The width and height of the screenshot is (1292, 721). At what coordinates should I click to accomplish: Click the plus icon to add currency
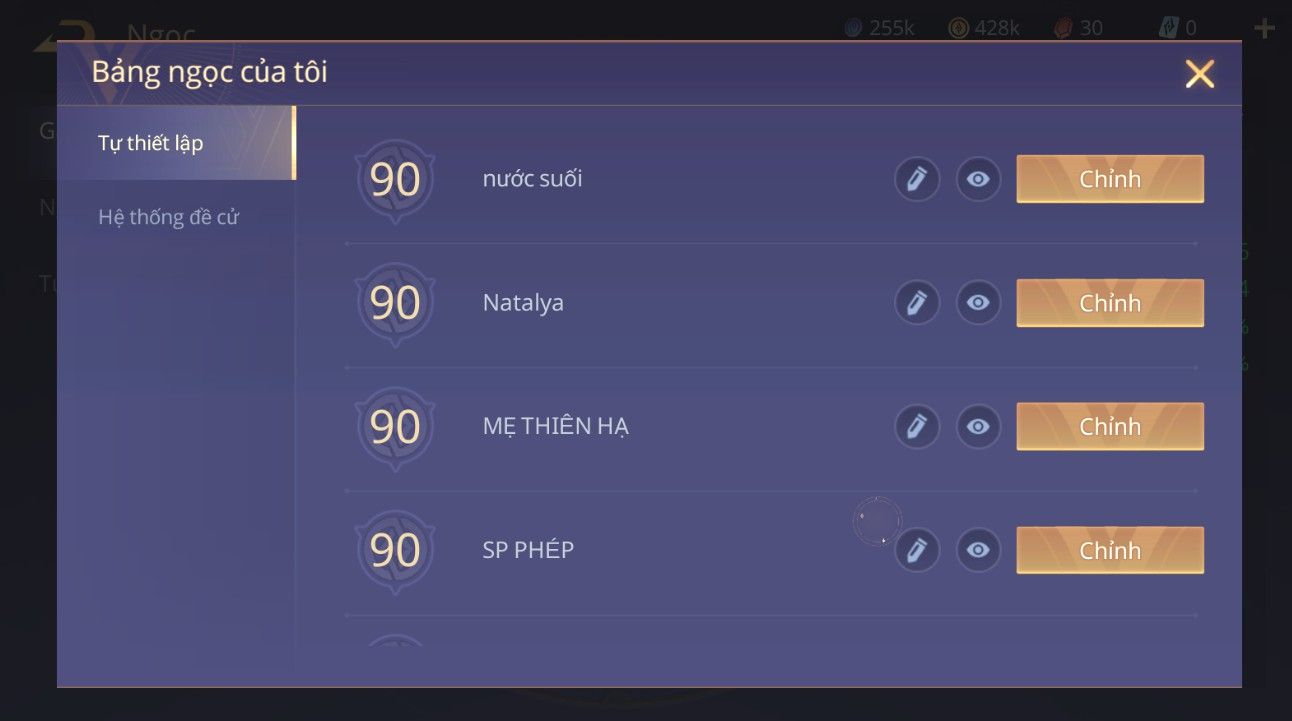tap(1264, 28)
